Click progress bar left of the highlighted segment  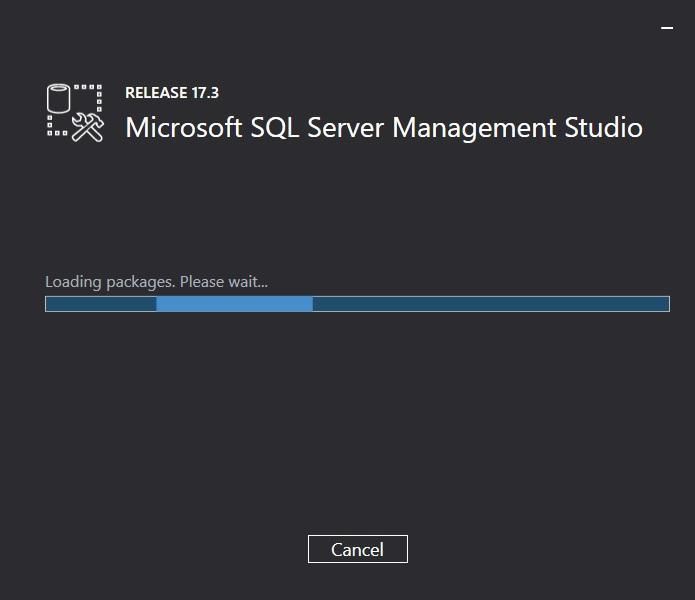pyautogui.click(x=101, y=304)
